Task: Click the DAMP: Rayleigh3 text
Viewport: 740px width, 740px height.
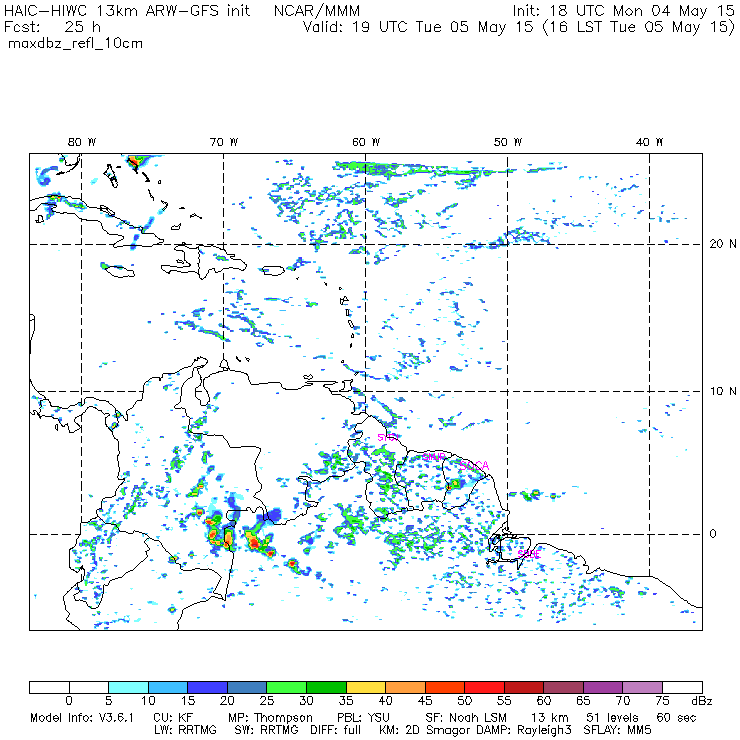Action: pos(523,730)
